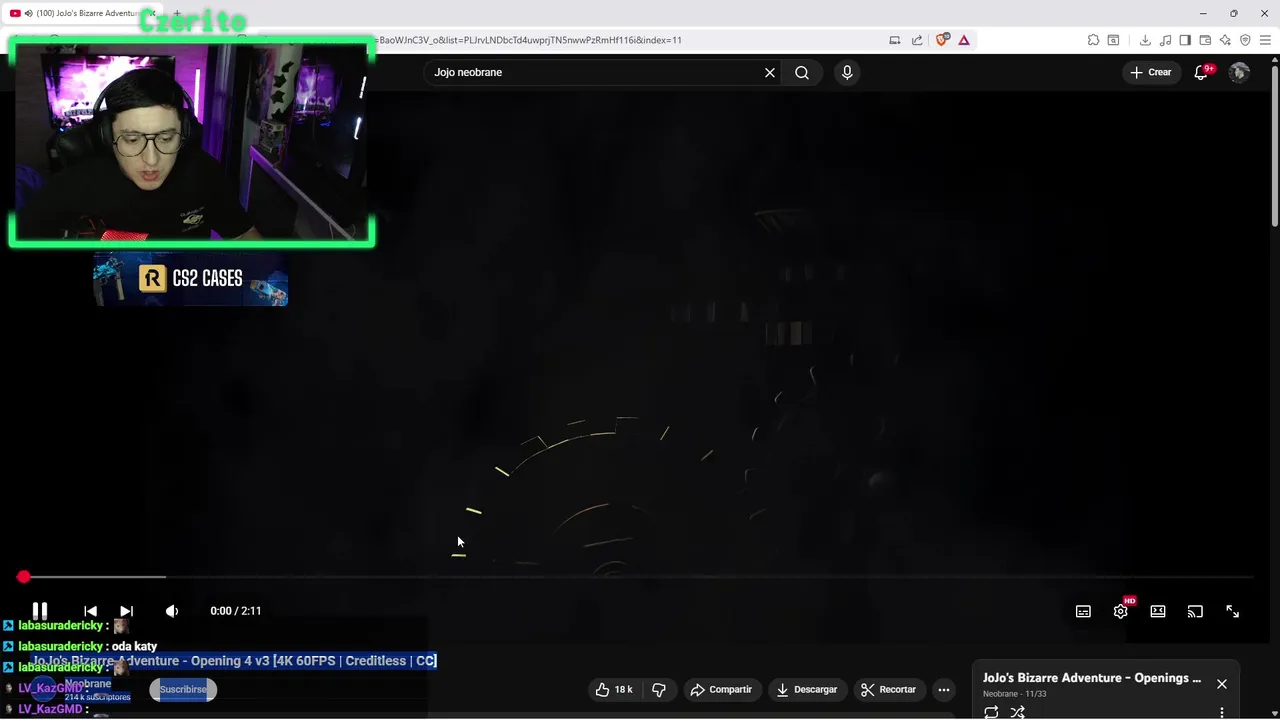Open Brave Wallet icon
The image size is (1280, 720).
point(1205,40)
